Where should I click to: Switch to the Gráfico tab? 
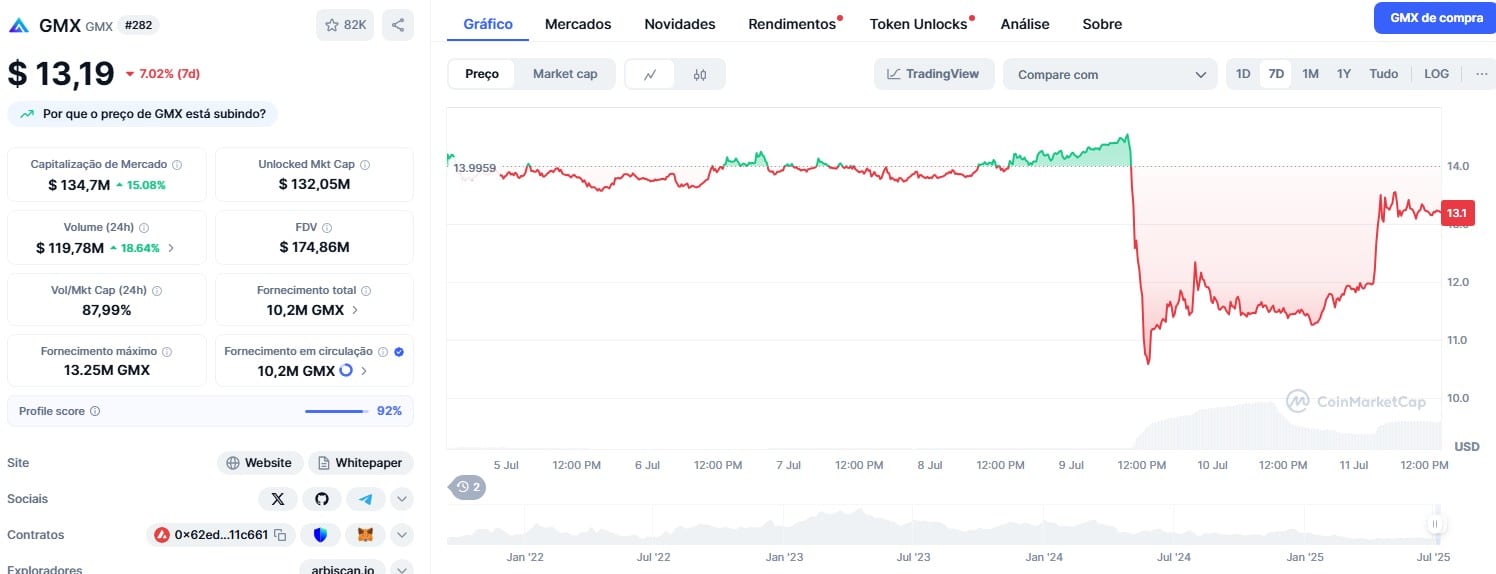[488, 23]
